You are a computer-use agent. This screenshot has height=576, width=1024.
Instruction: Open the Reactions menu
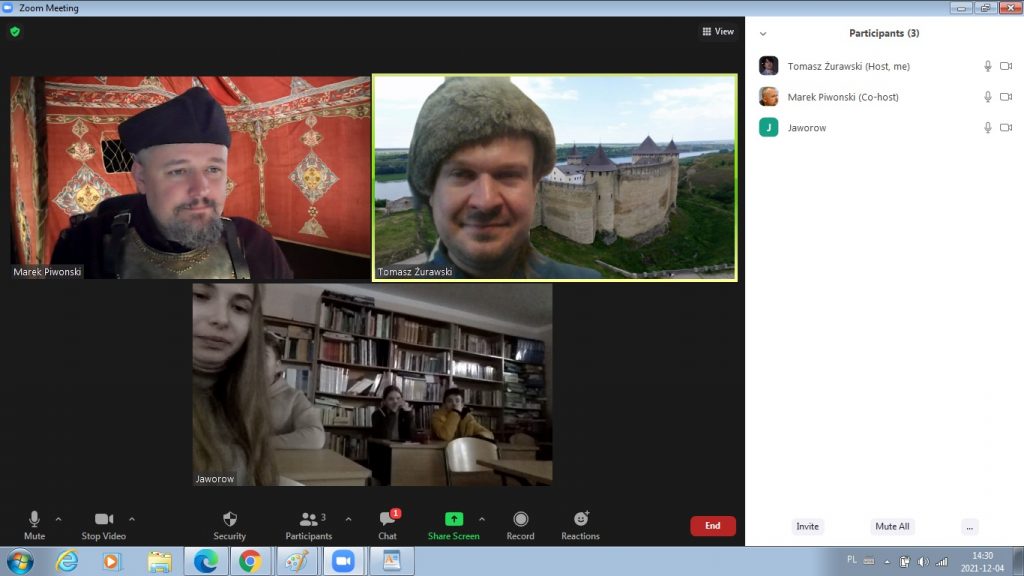(580, 525)
